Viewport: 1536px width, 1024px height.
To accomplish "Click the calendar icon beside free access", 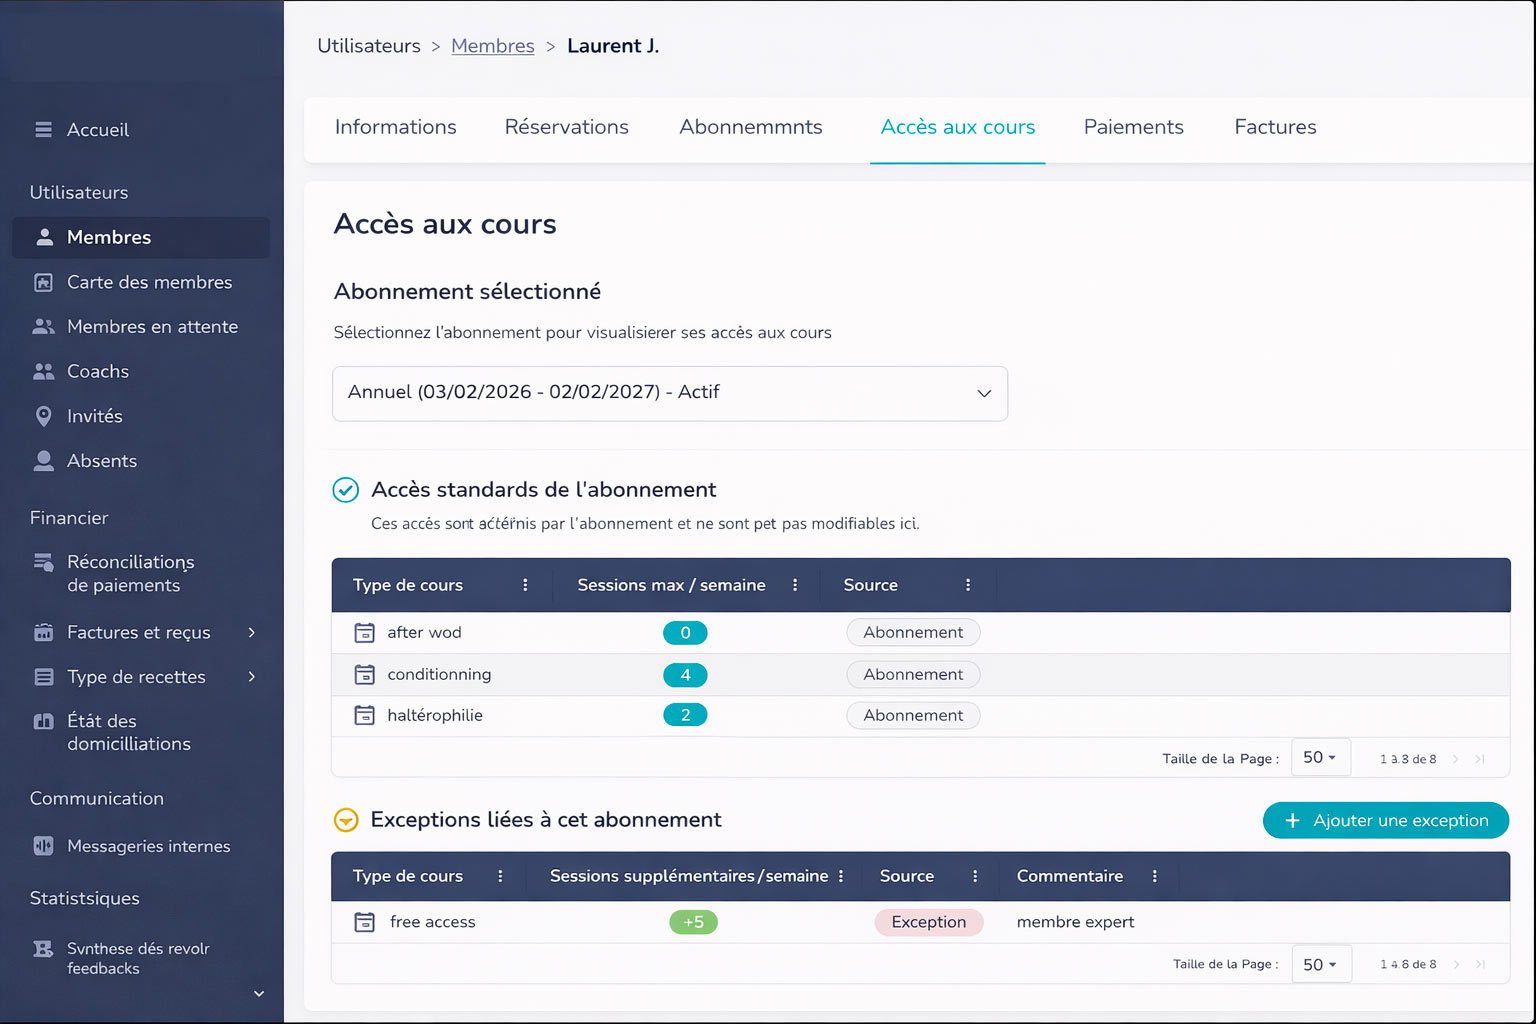I will 365,922.
